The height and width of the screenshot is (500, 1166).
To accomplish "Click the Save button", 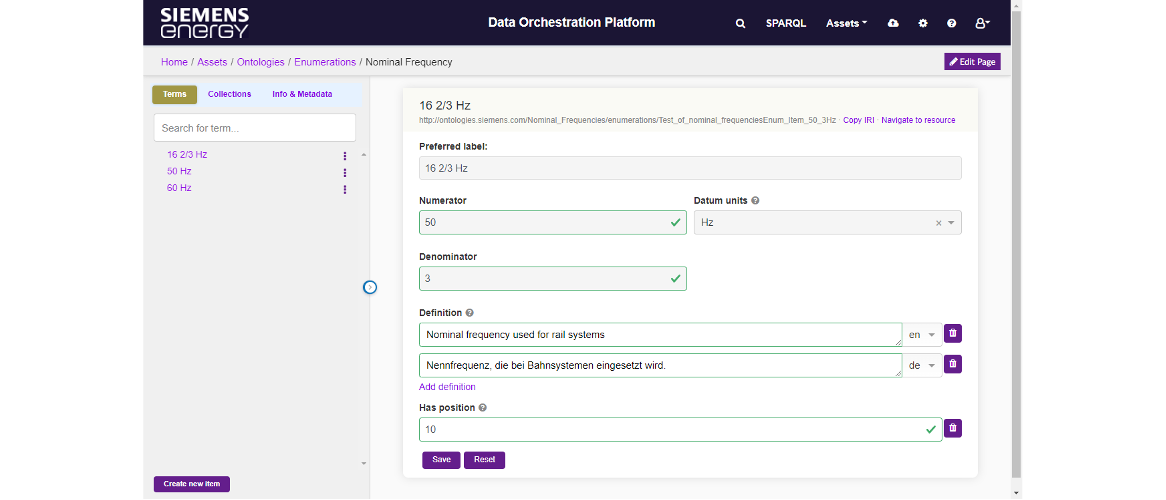I will (441, 460).
